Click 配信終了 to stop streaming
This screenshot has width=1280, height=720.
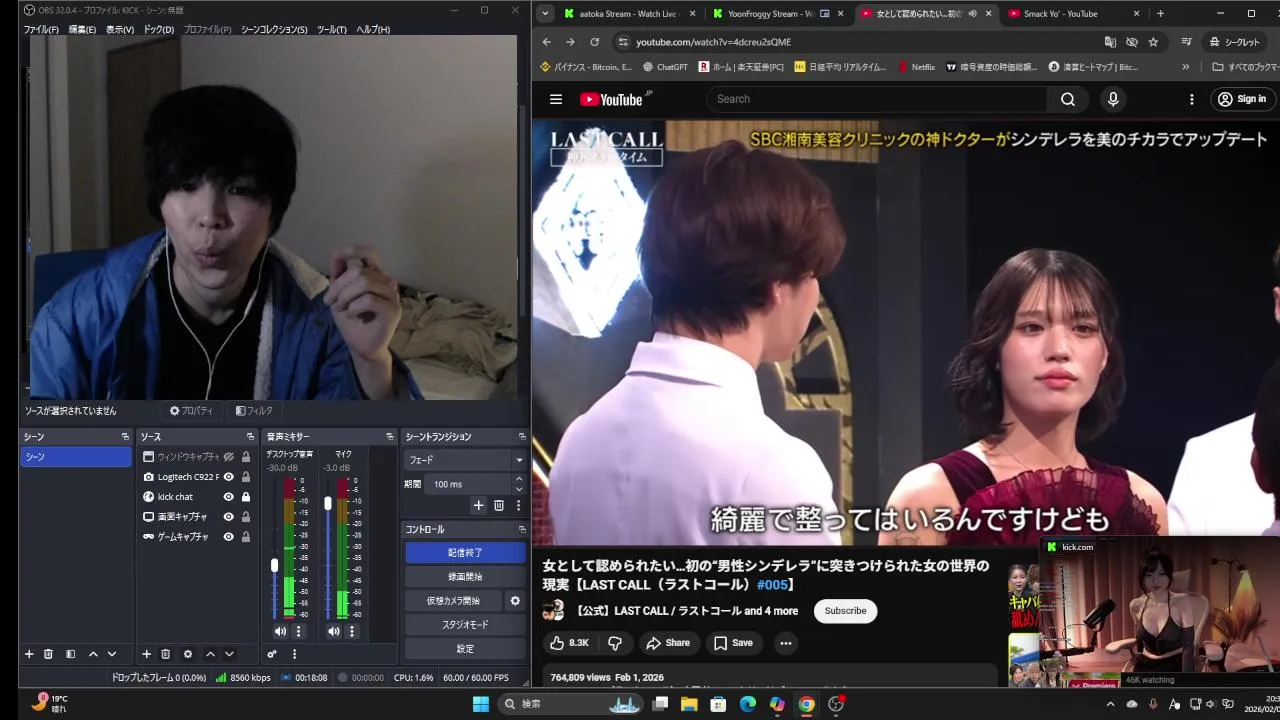(x=465, y=552)
